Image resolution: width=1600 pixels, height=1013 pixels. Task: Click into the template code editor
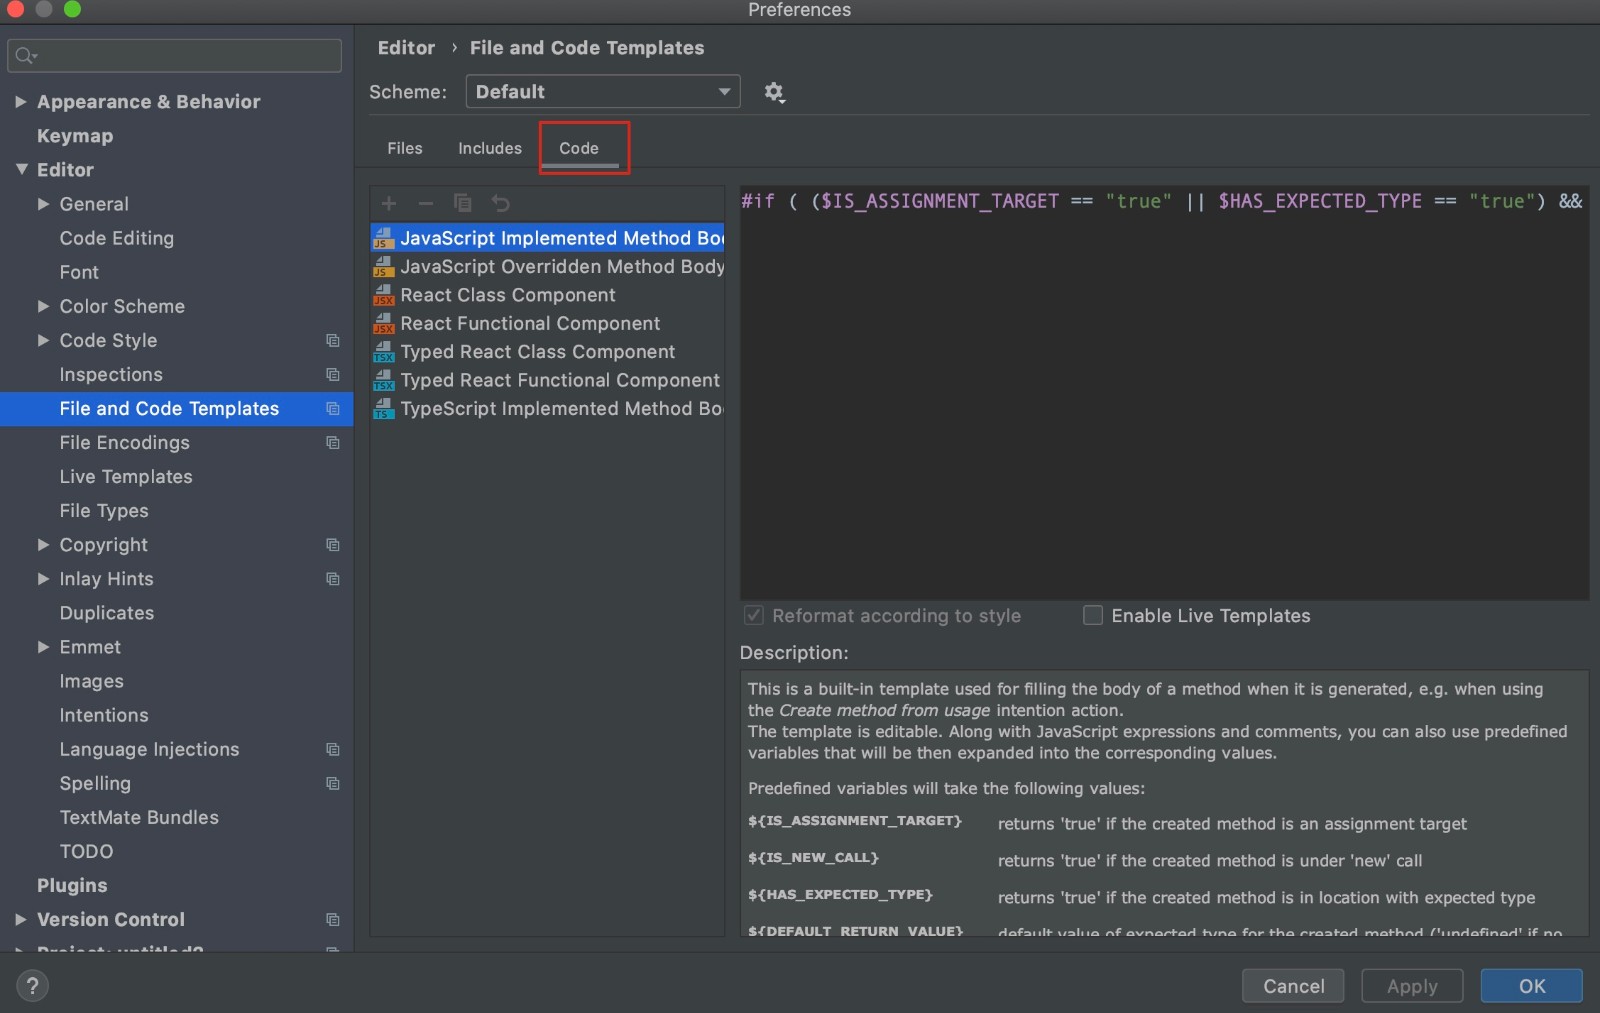1164,393
